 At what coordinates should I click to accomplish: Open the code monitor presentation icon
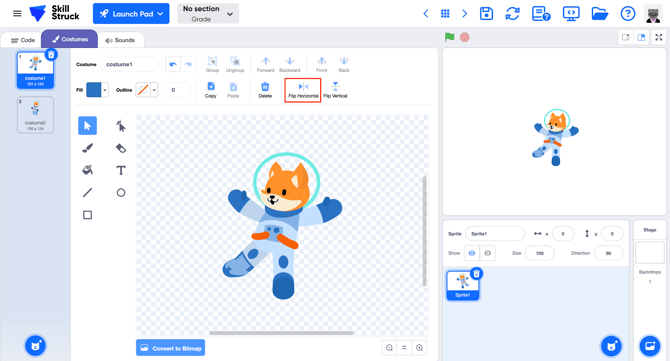coord(571,14)
